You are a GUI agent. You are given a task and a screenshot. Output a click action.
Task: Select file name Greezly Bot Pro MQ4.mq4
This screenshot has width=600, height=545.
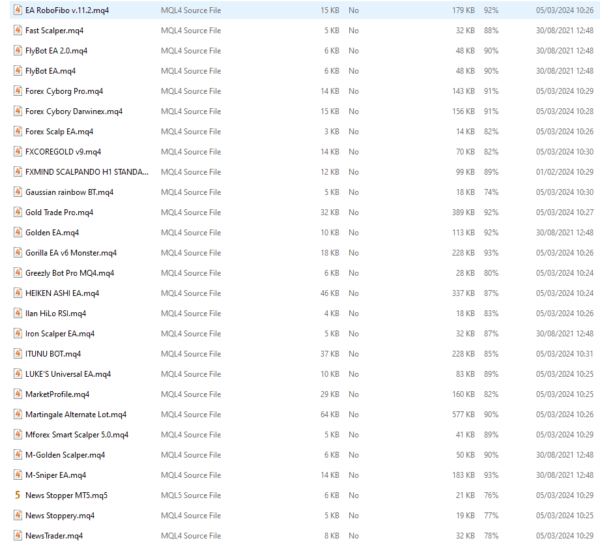70,273
